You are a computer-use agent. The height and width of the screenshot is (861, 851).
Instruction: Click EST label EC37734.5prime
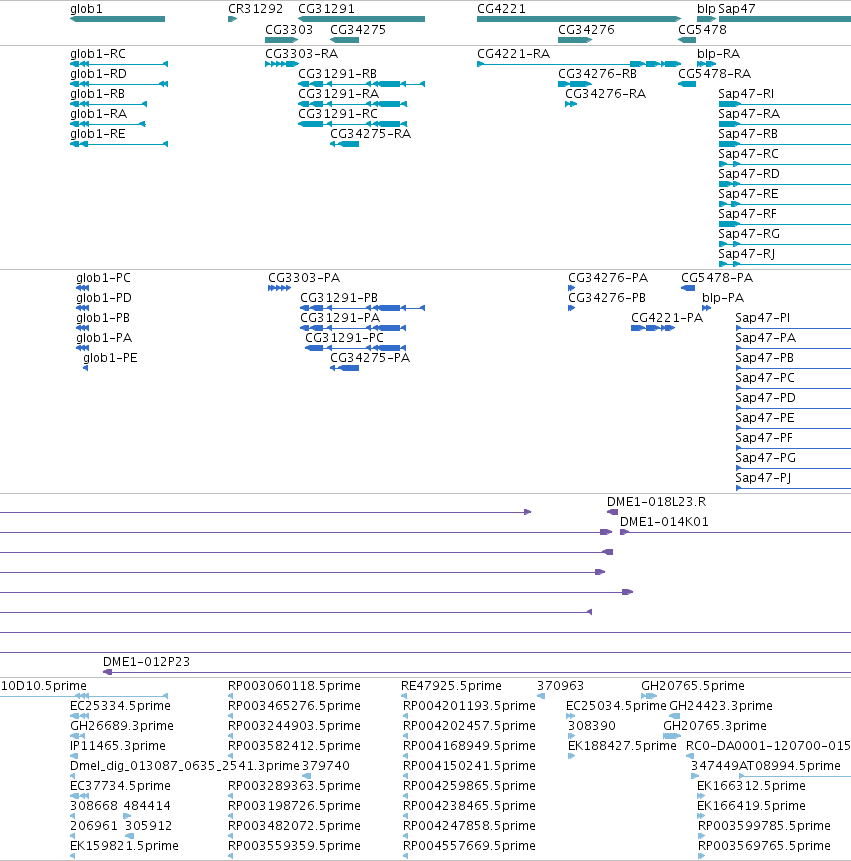tap(120, 786)
